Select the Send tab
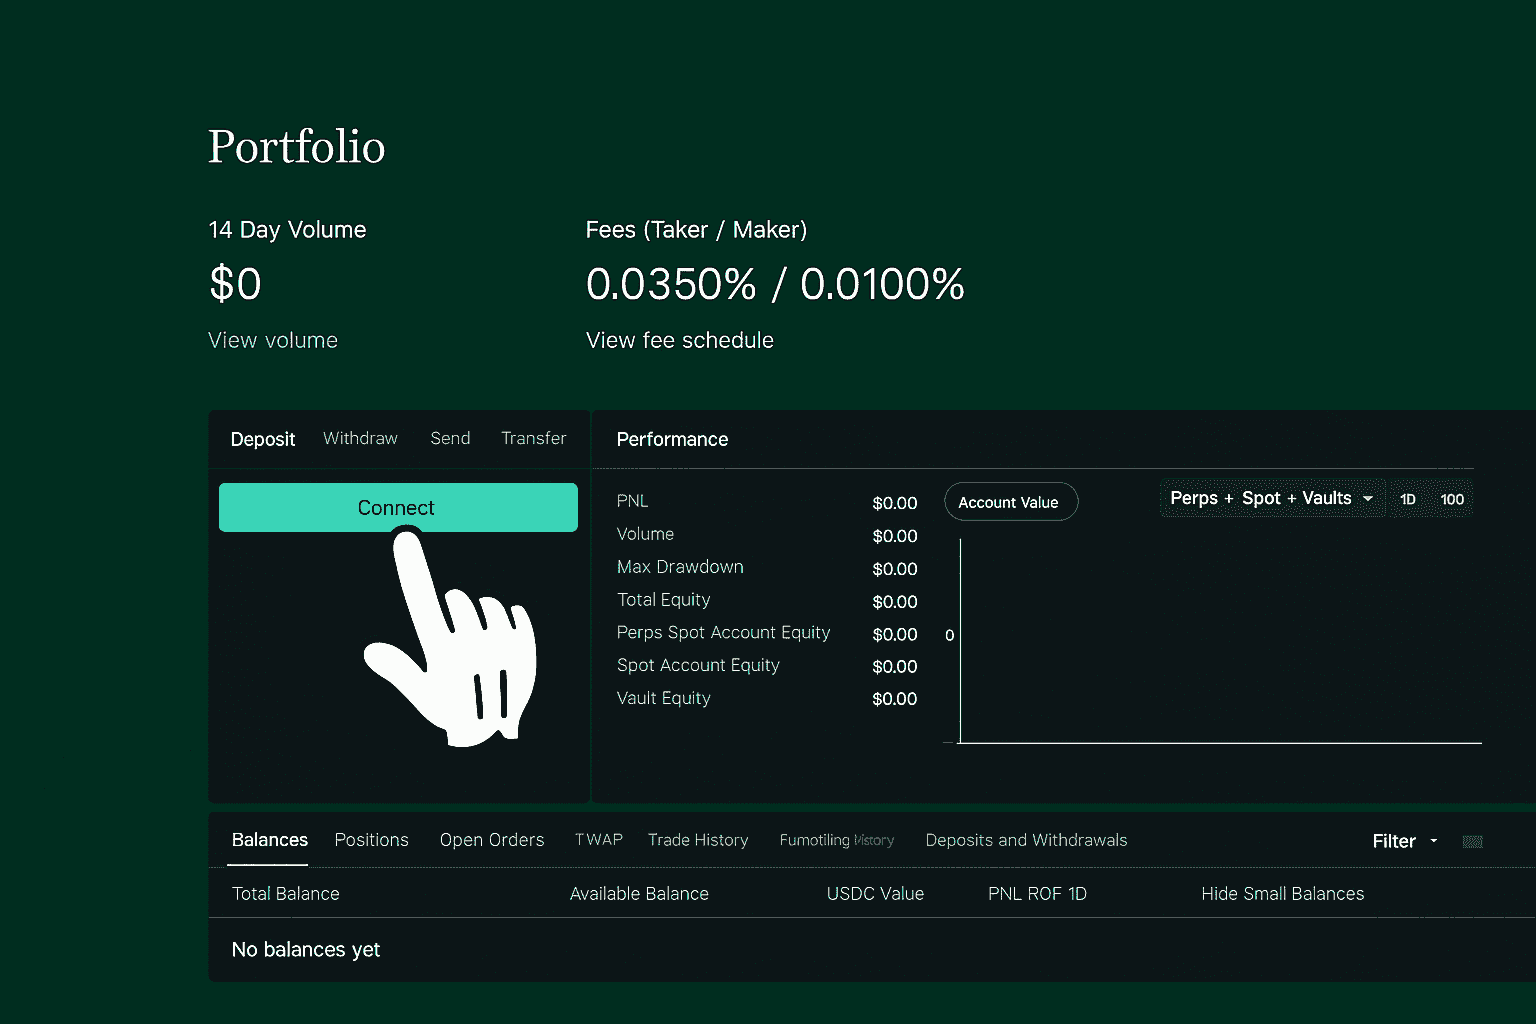This screenshot has width=1536, height=1024. 449,438
